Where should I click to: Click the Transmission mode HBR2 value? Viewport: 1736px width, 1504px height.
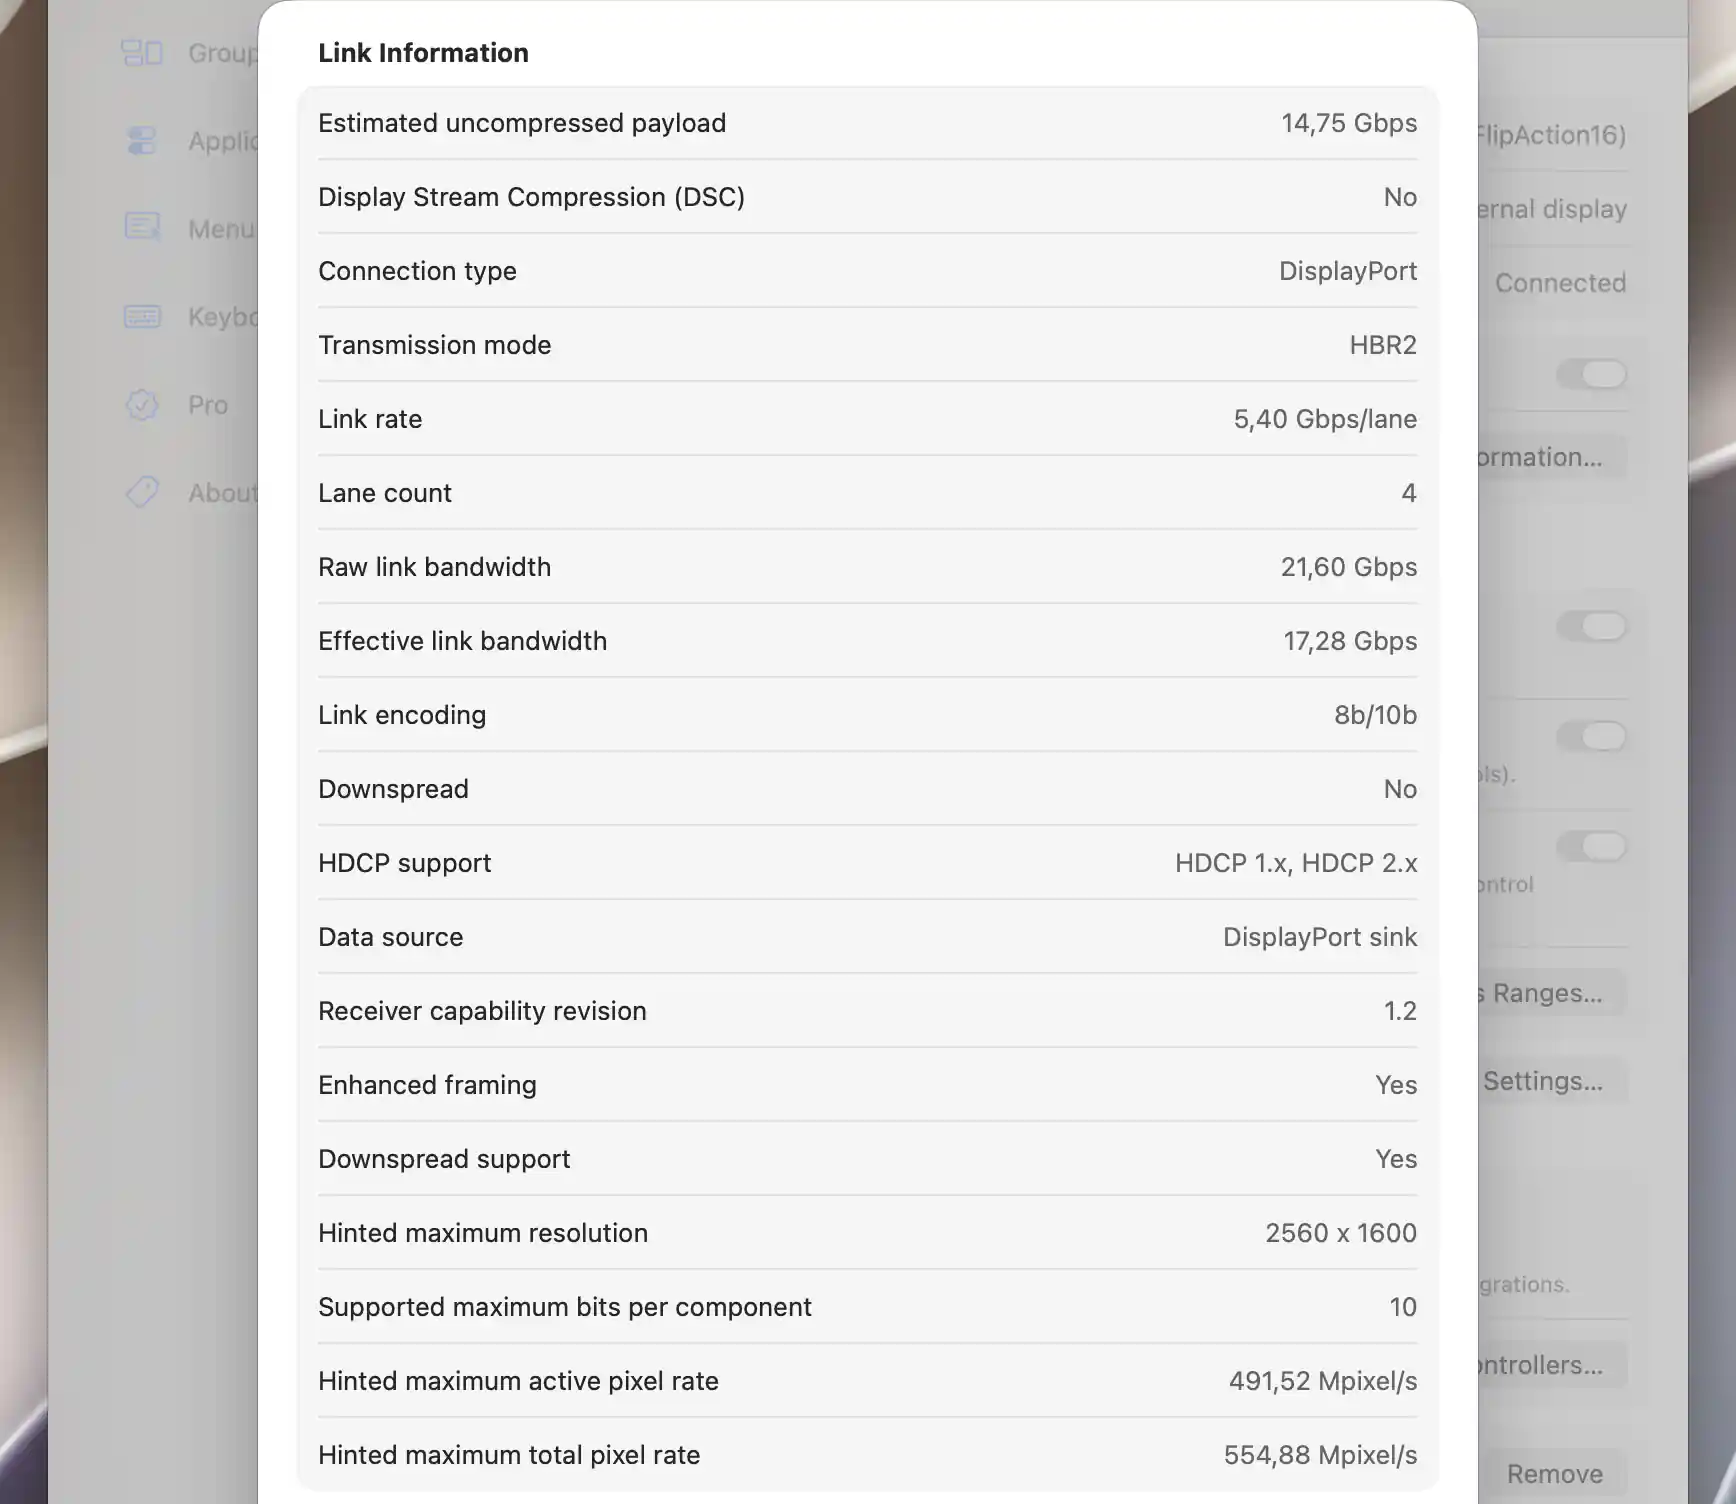pyautogui.click(x=1383, y=345)
